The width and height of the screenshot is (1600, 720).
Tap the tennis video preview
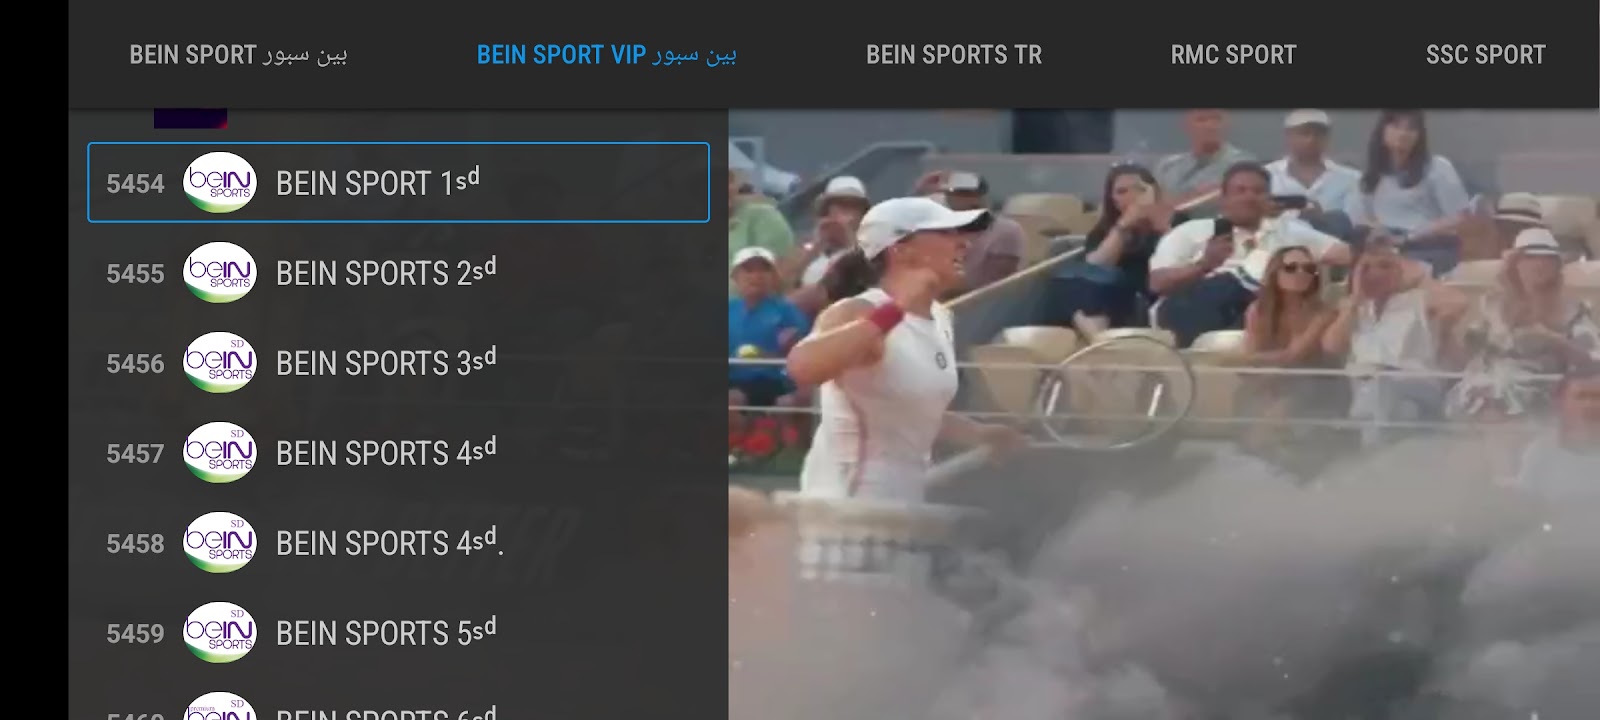click(1164, 414)
